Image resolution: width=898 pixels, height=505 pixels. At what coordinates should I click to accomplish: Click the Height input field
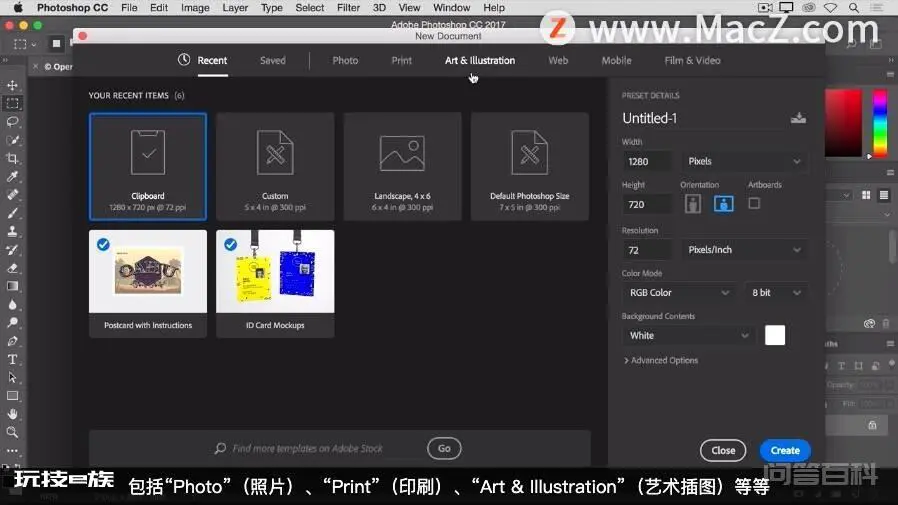[648, 204]
